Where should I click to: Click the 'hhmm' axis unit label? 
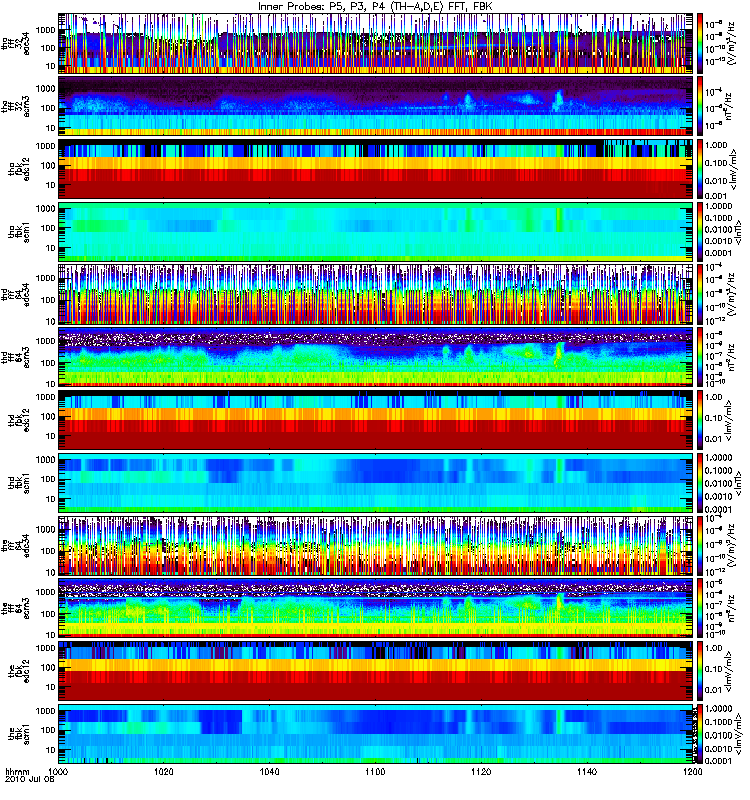point(17,772)
